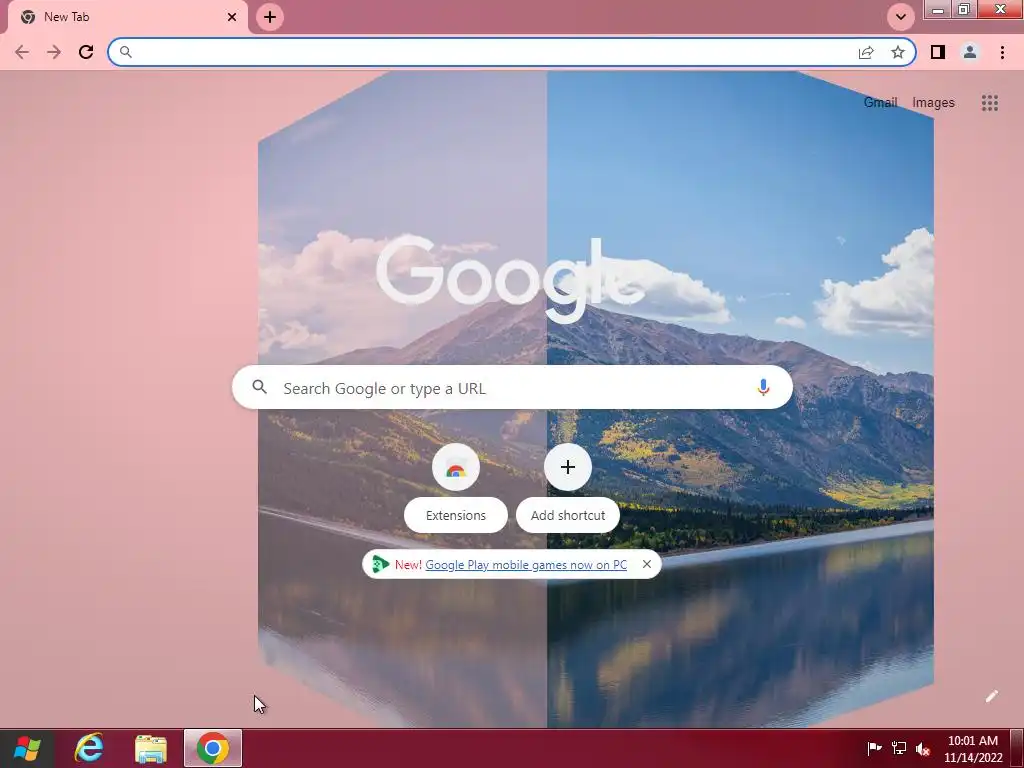Click the search magnifier in Google box

[259, 387]
